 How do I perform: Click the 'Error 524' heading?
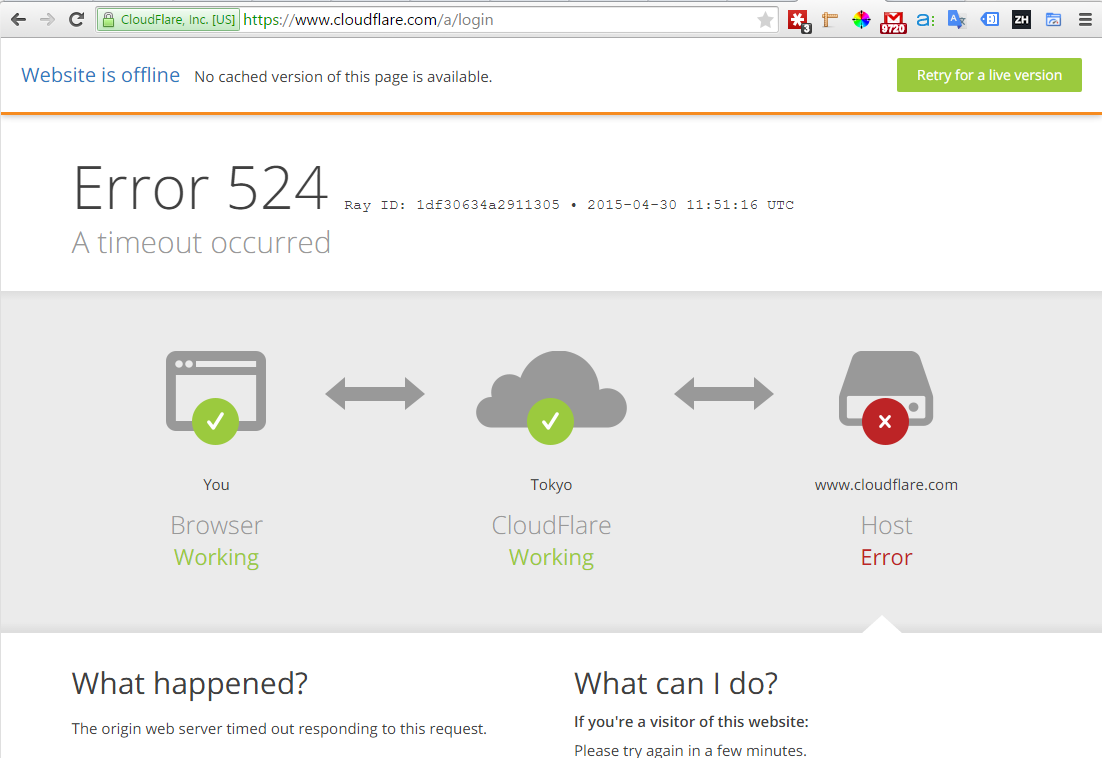(200, 188)
